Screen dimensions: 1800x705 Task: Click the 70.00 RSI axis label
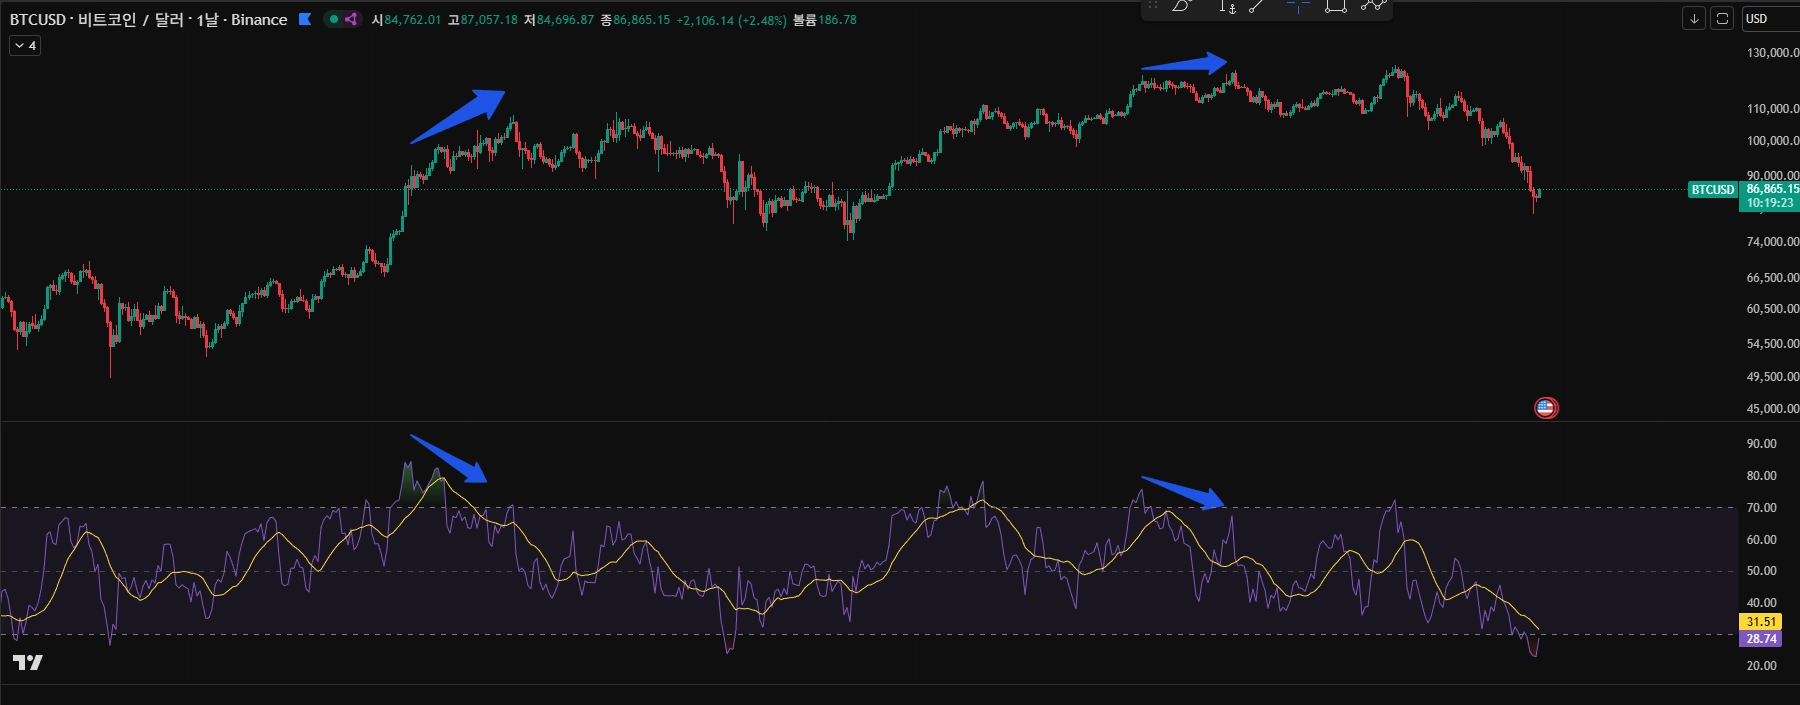[x=1761, y=508]
